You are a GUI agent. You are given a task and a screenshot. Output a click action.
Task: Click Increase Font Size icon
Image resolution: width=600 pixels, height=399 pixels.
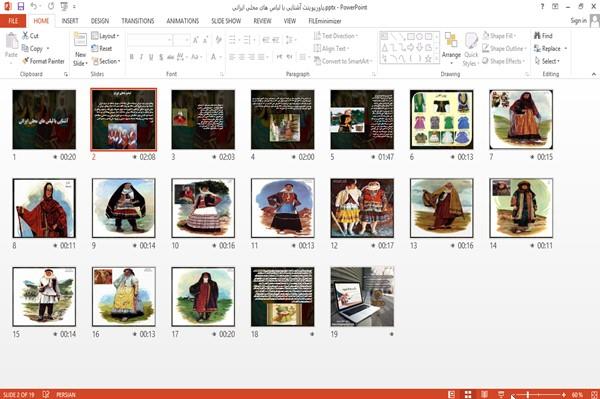click(x=196, y=40)
